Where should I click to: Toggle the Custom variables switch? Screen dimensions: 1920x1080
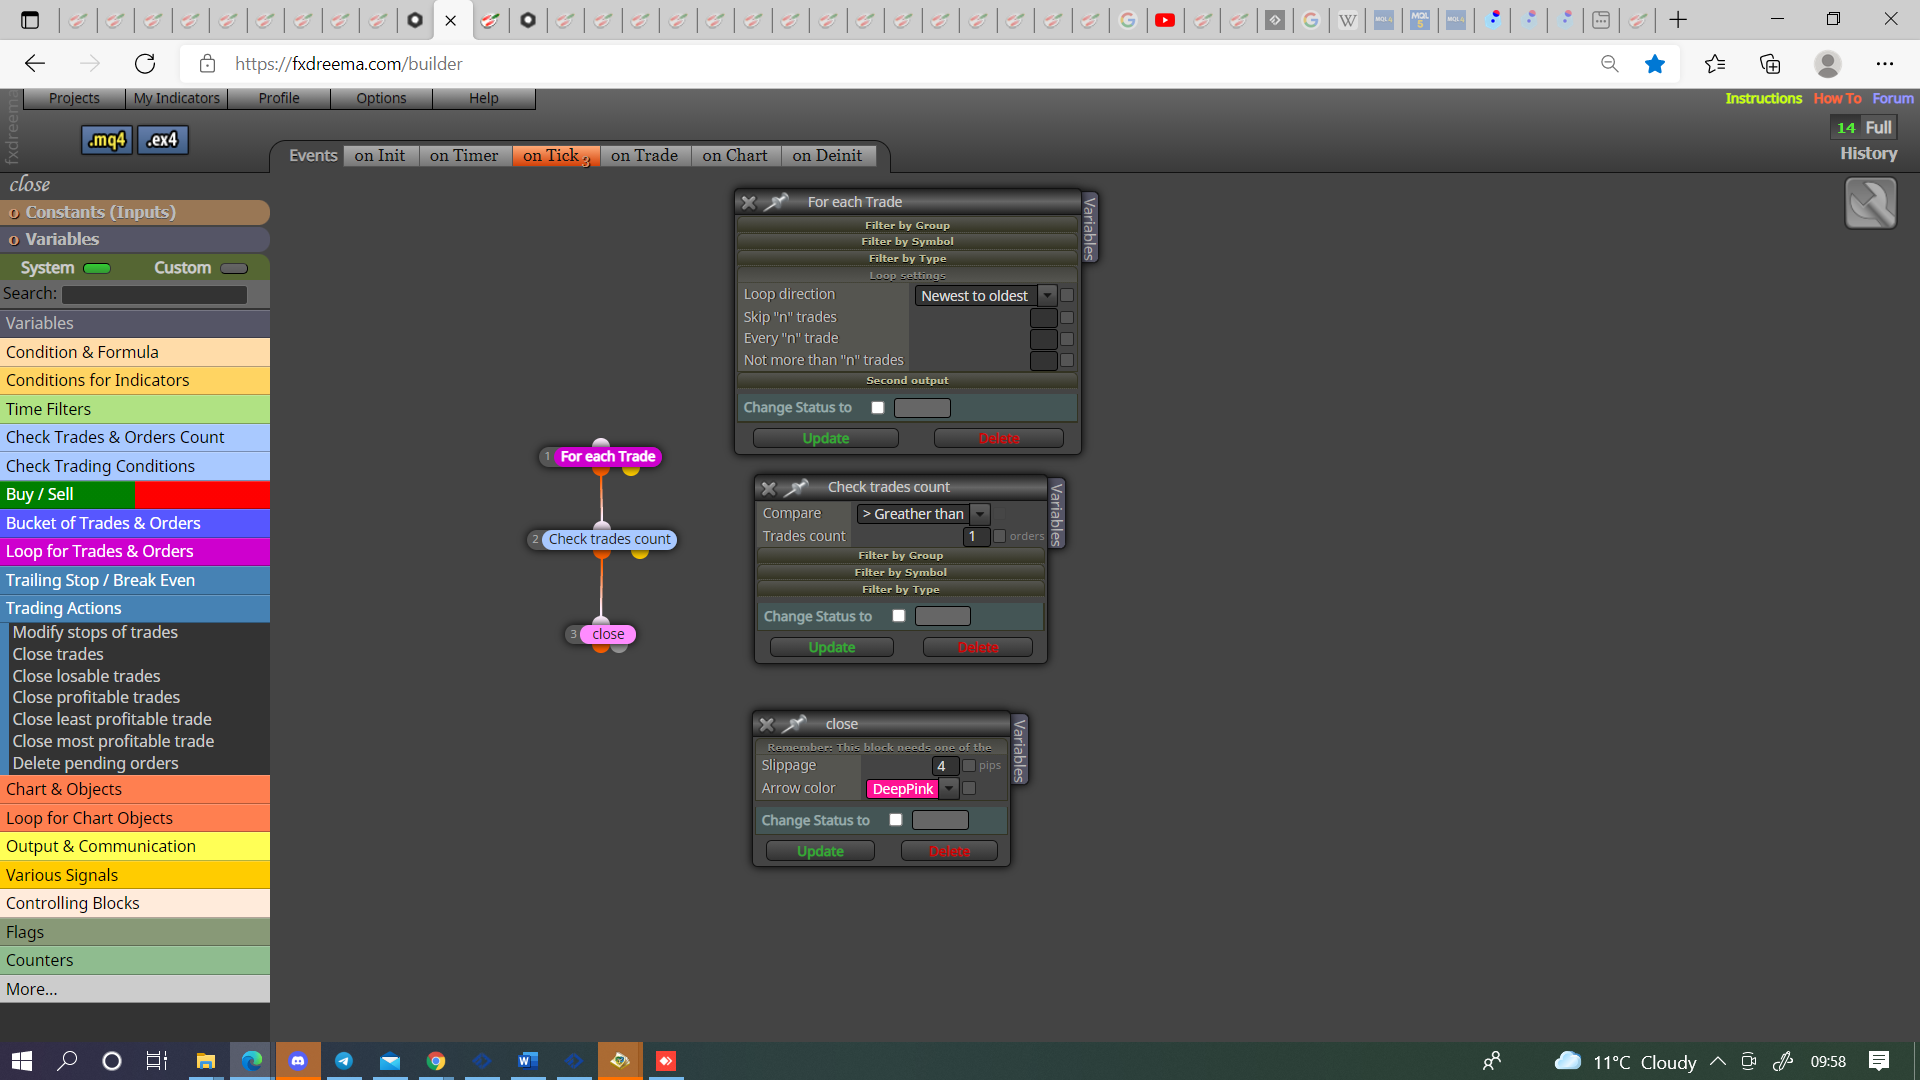pos(234,268)
